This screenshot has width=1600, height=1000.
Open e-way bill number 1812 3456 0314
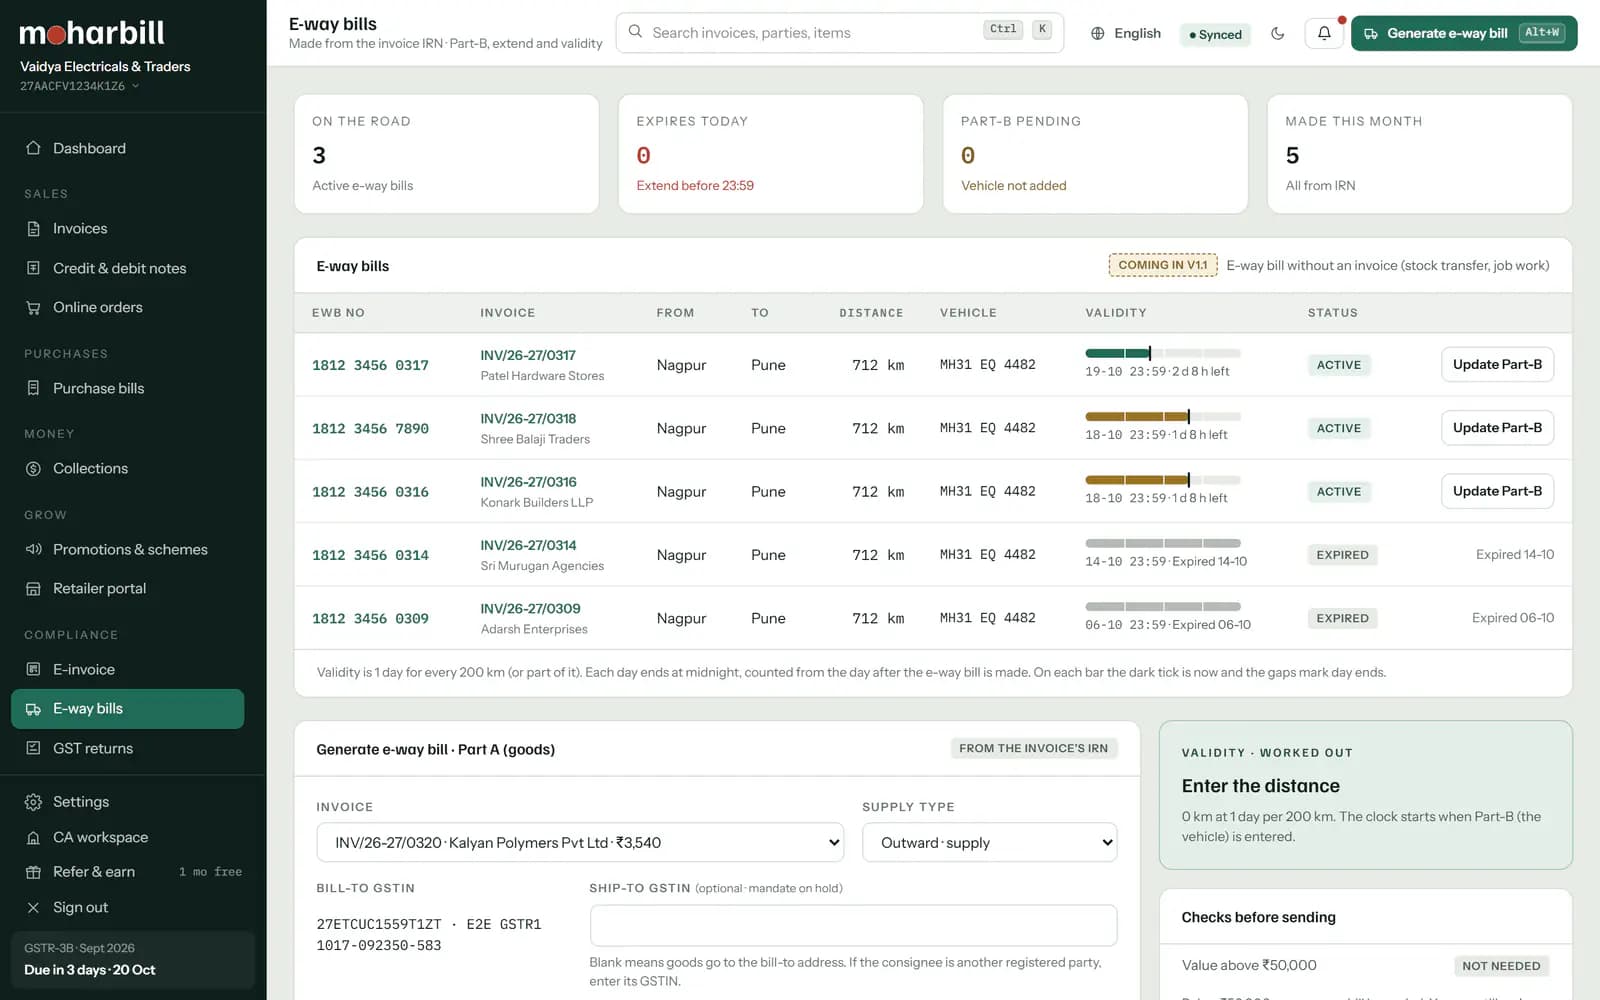pos(370,555)
